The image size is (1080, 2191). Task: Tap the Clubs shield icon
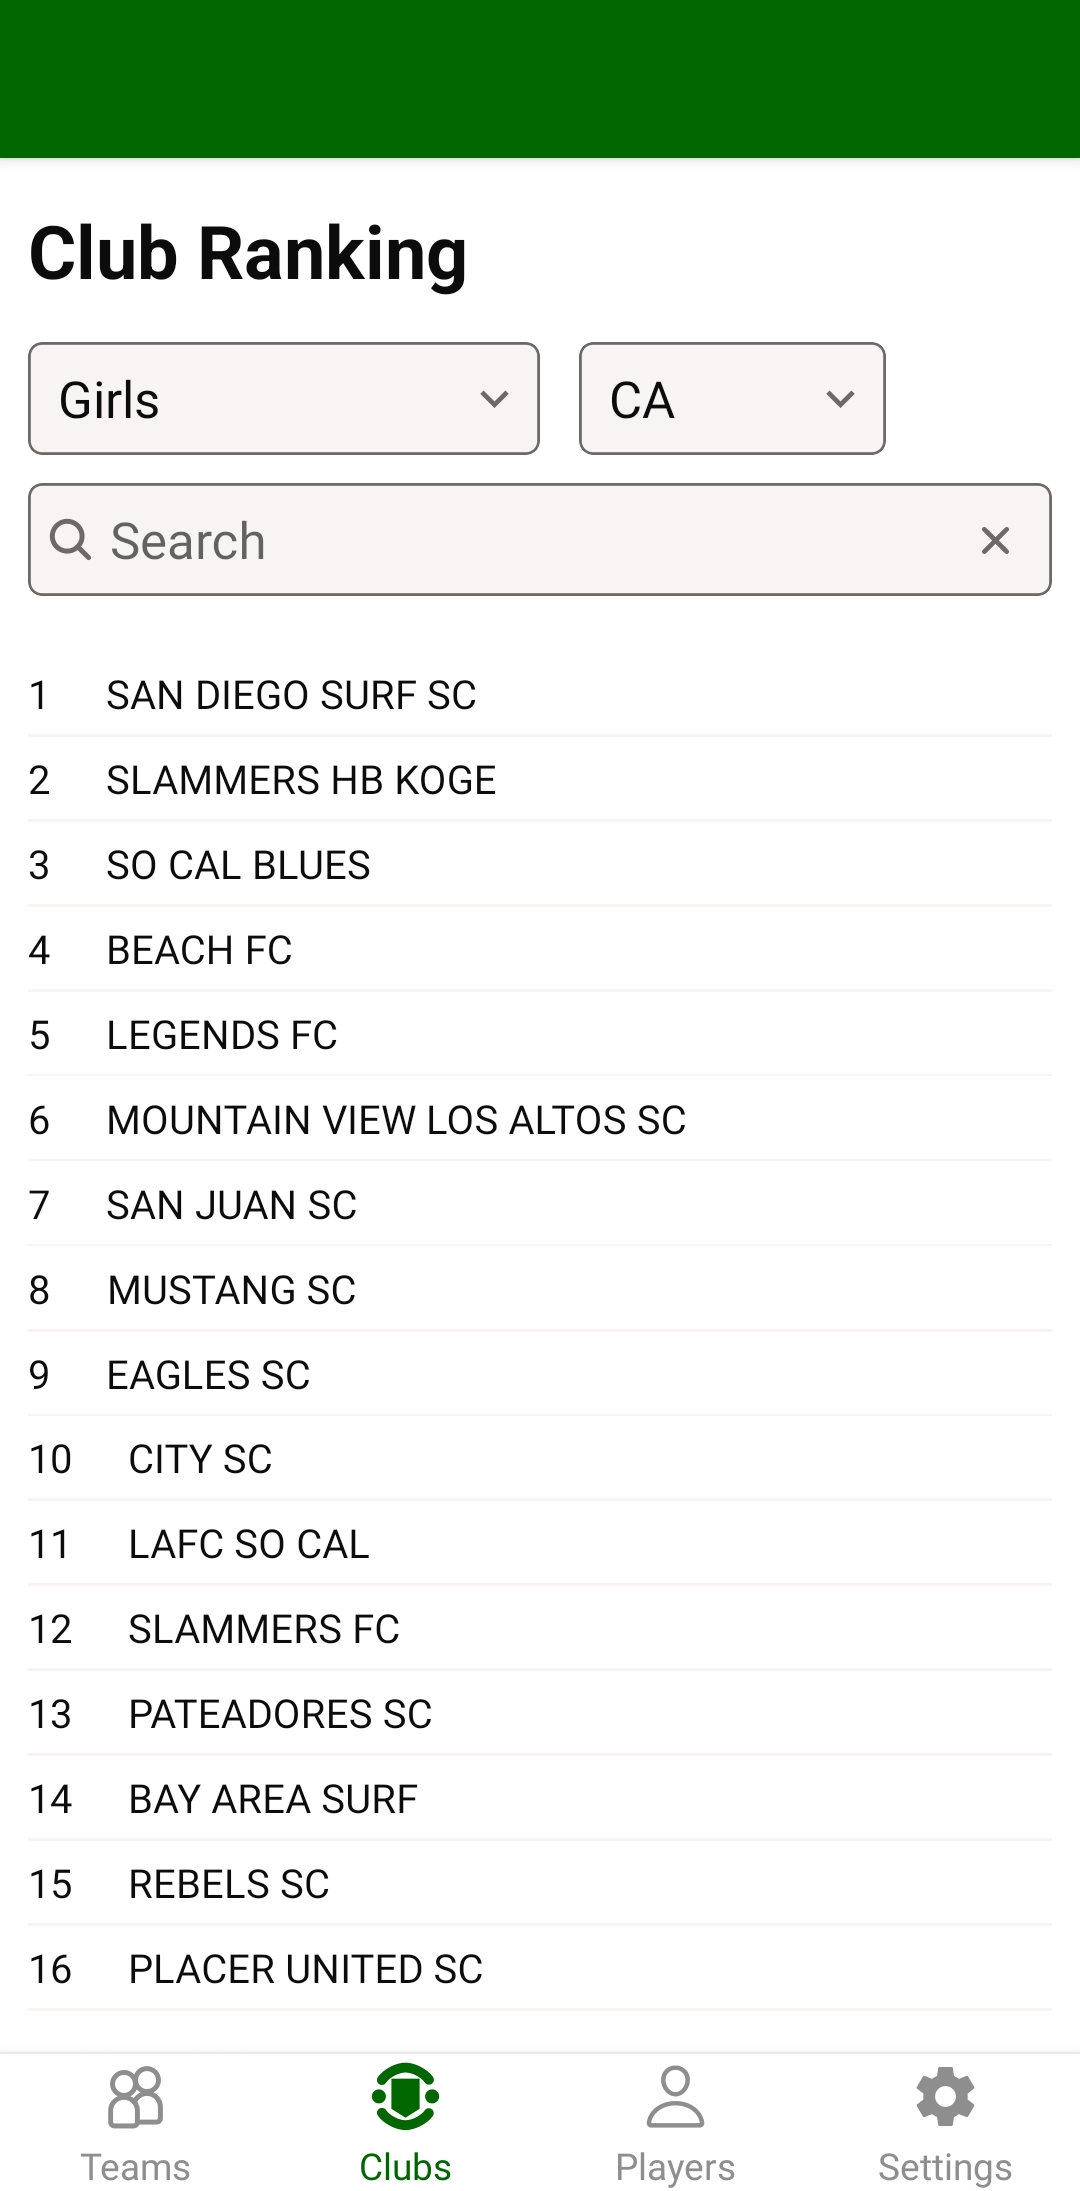pos(405,2097)
